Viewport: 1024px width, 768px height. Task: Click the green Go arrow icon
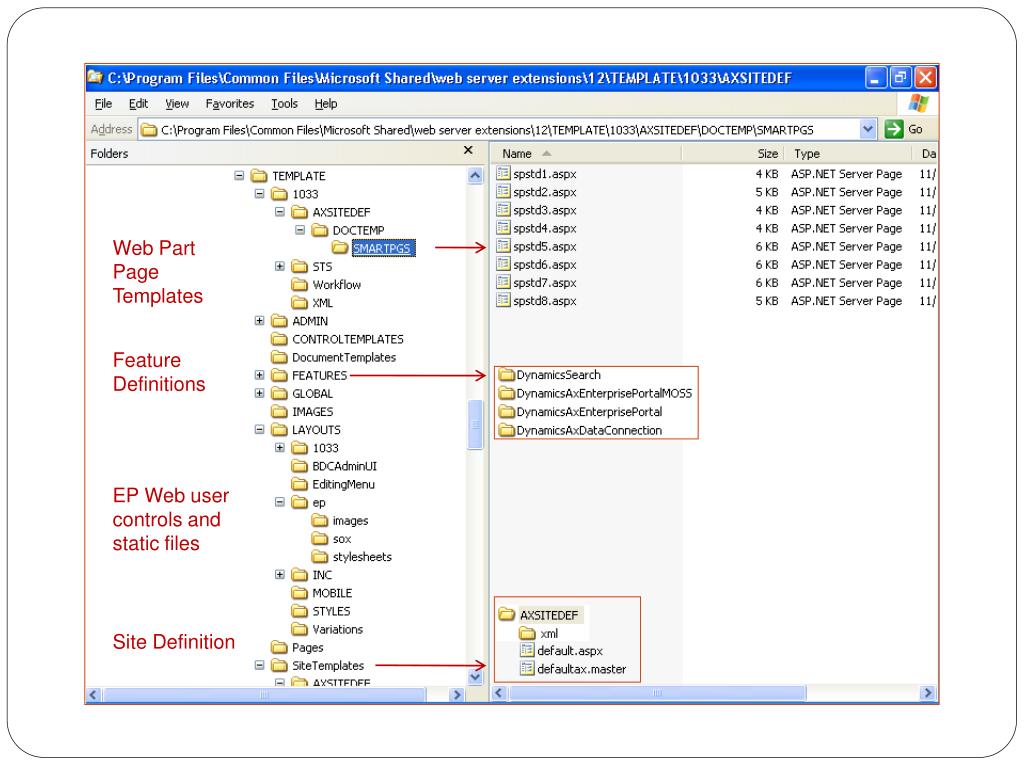click(x=893, y=129)
